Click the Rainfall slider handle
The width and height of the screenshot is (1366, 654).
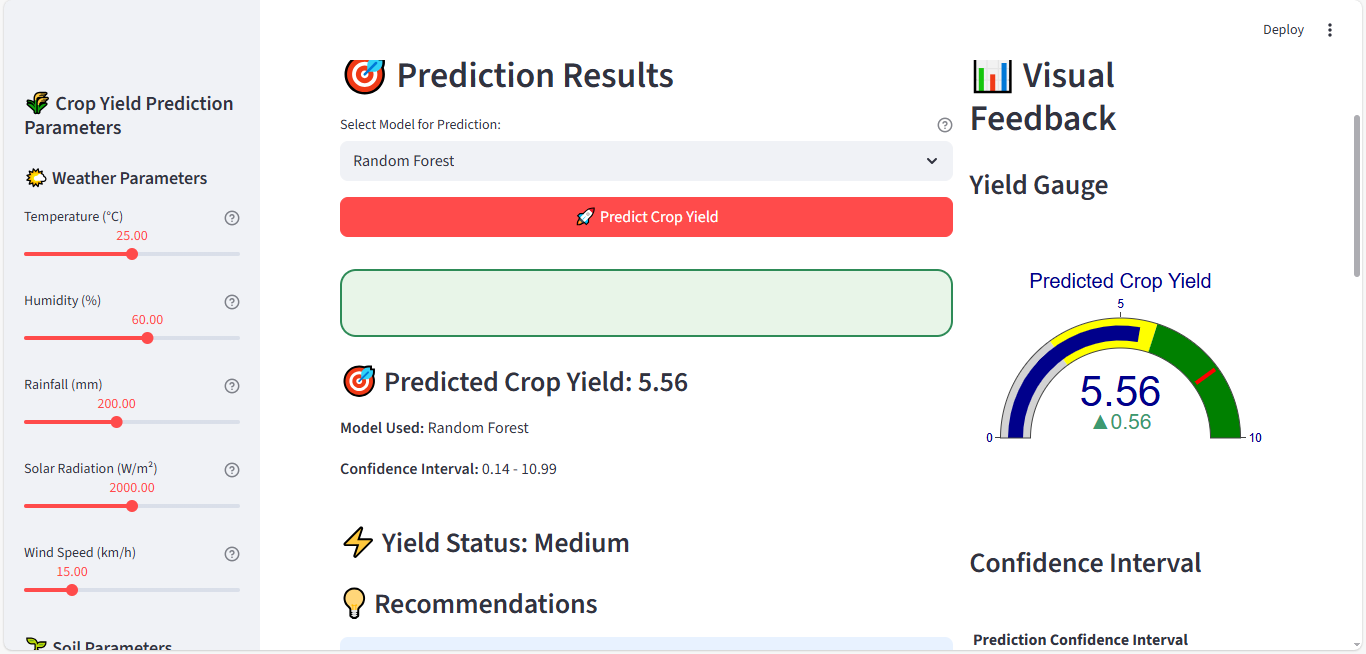(116, 422)
